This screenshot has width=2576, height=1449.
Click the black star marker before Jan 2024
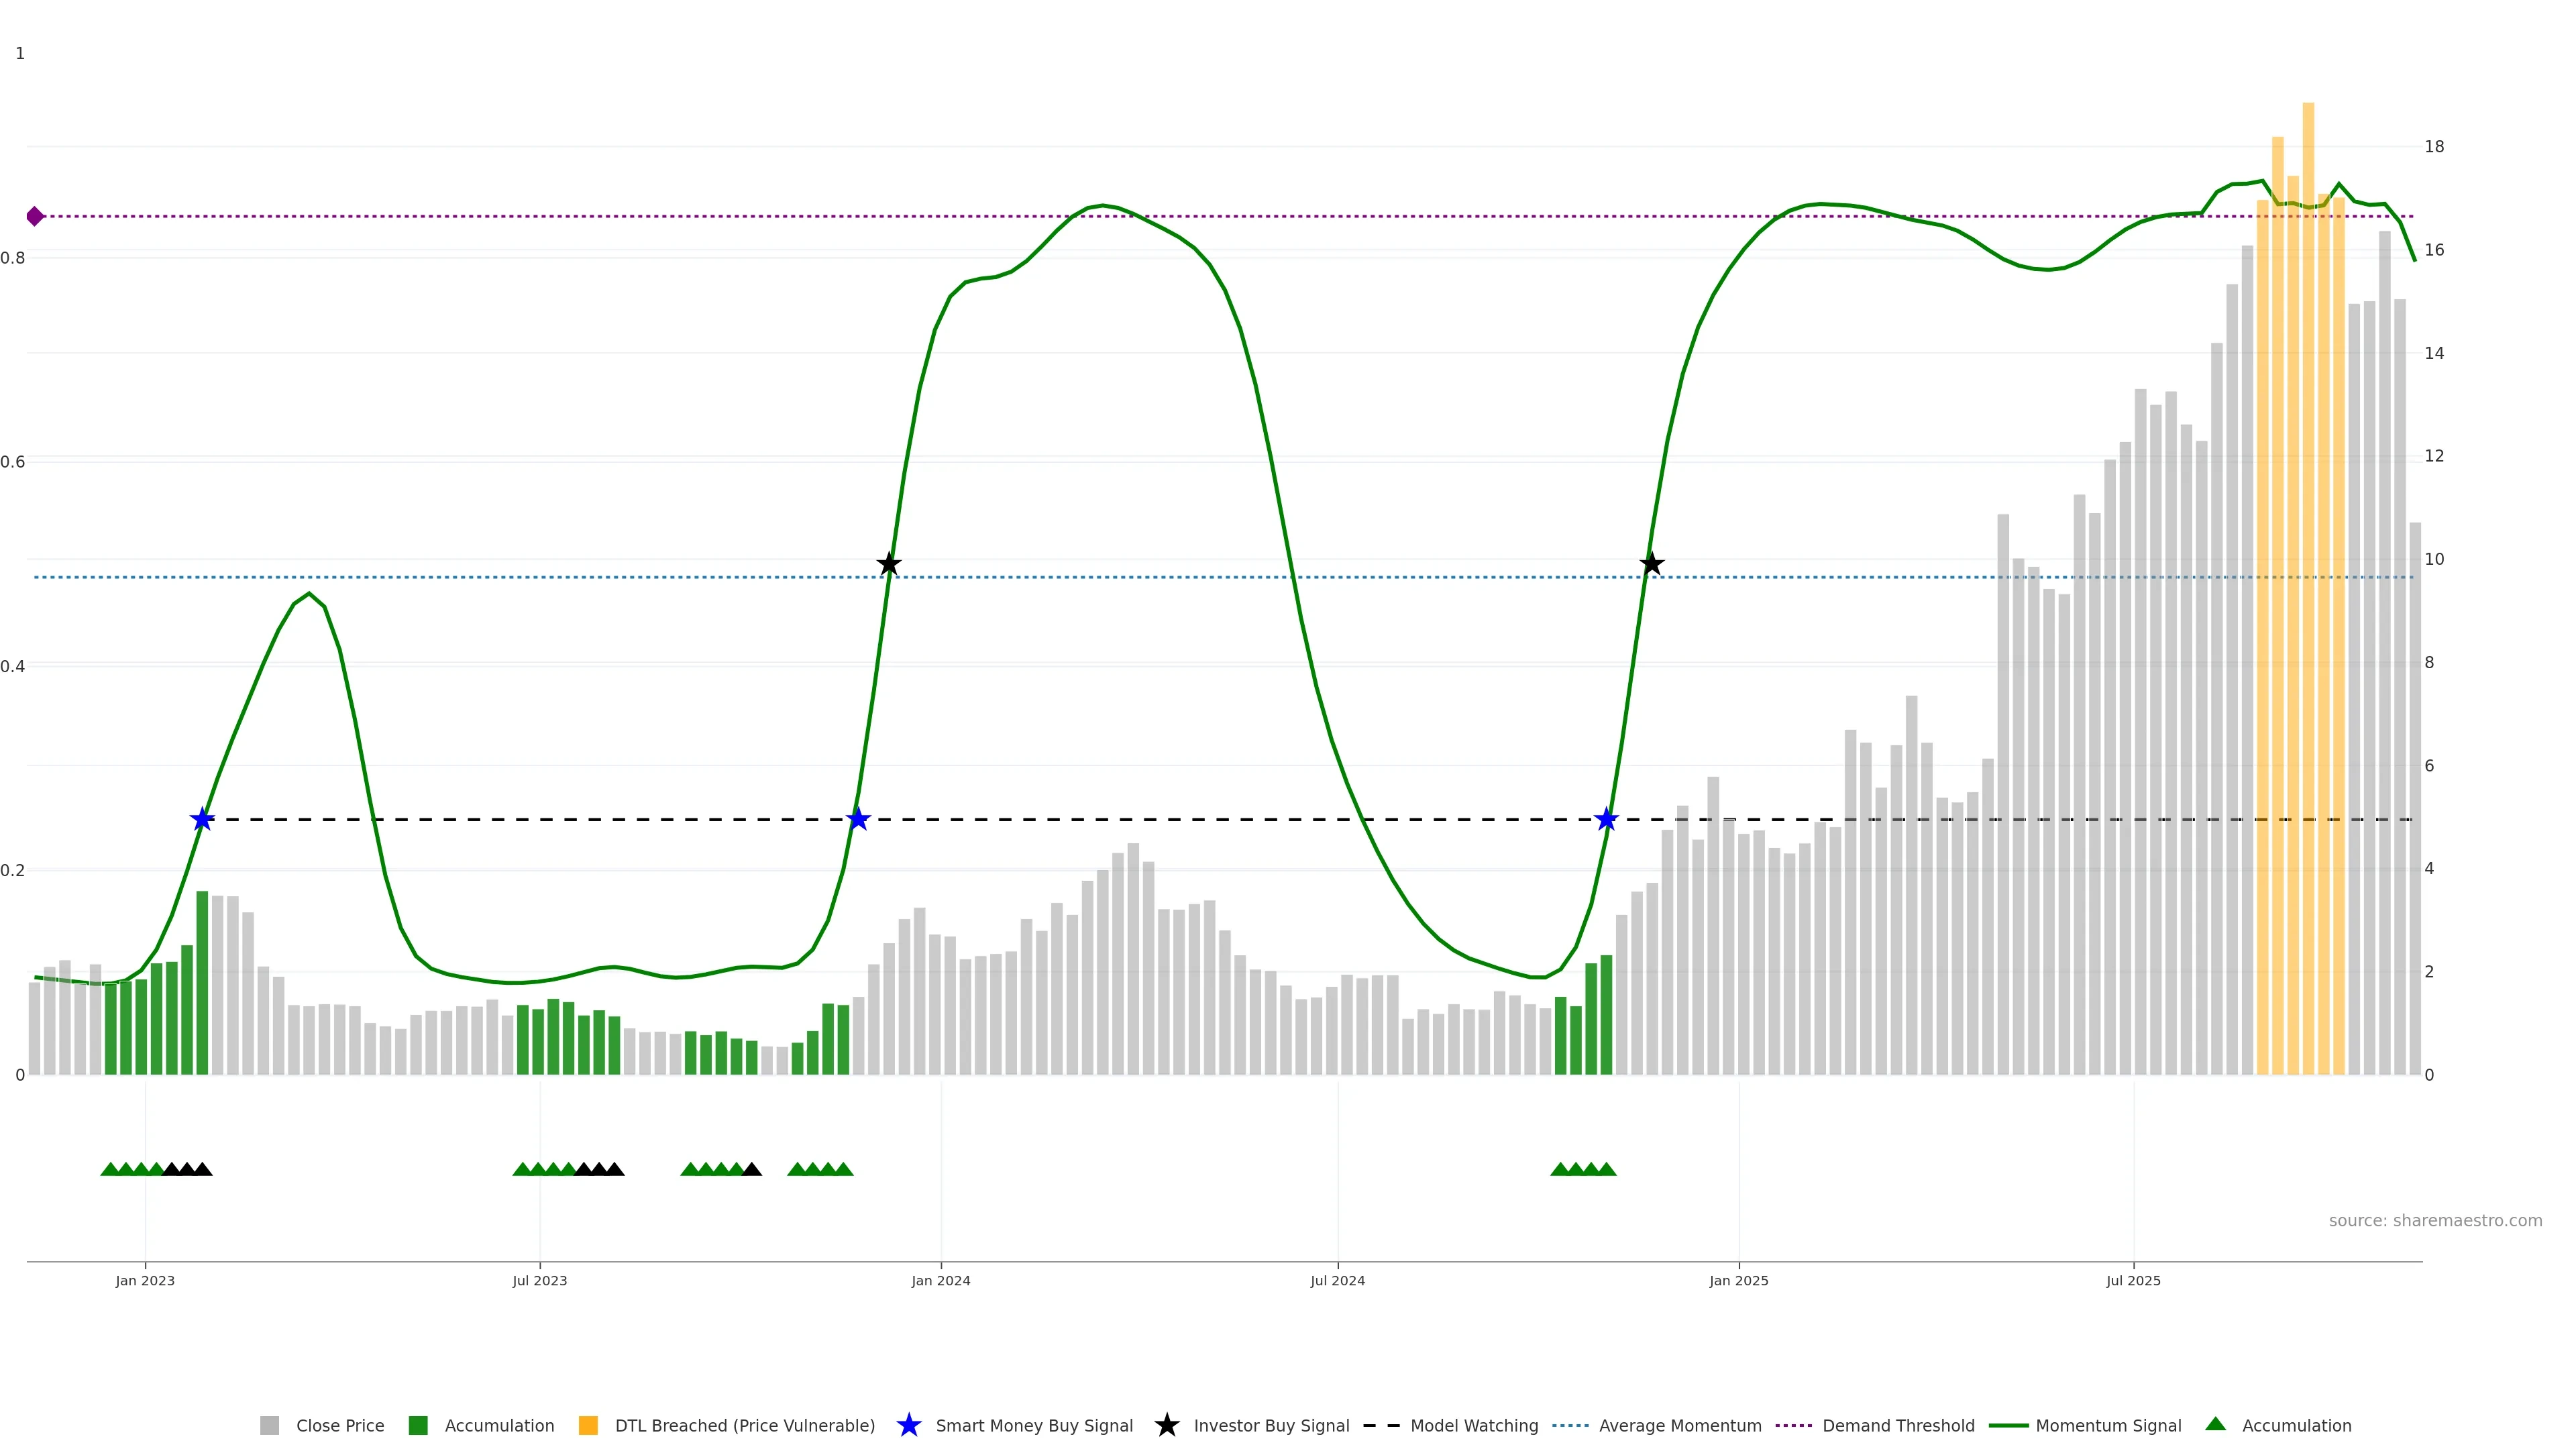coord(889,564)
